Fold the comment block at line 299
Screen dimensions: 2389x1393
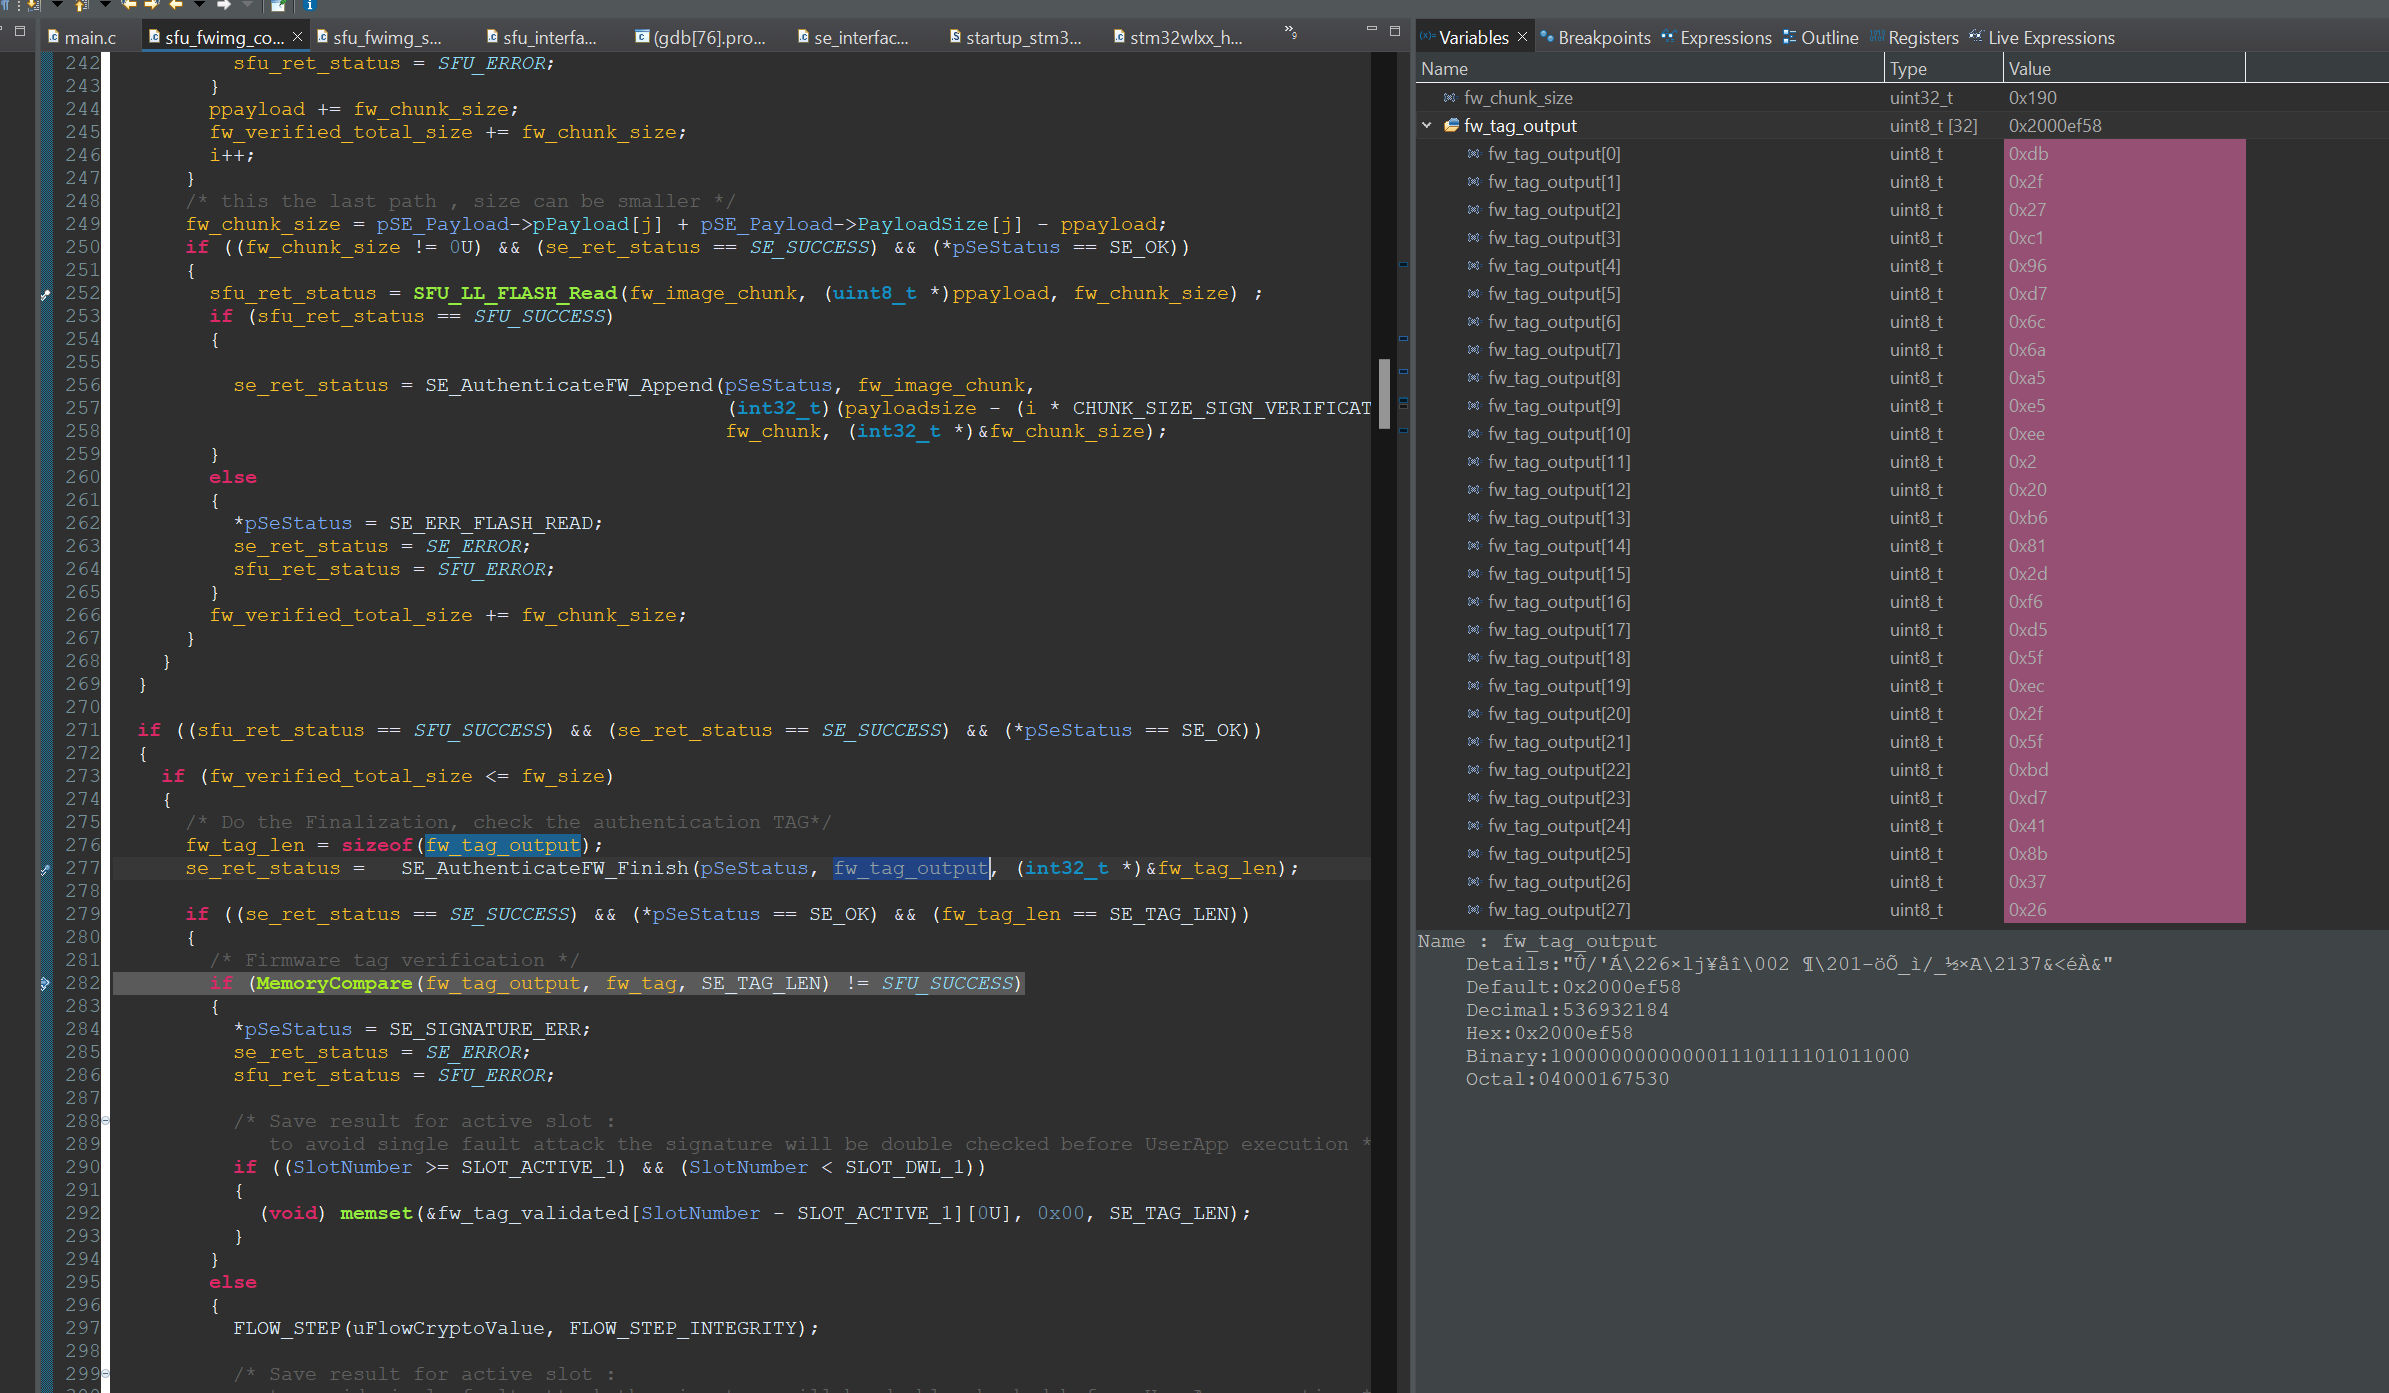[106, 1375]
